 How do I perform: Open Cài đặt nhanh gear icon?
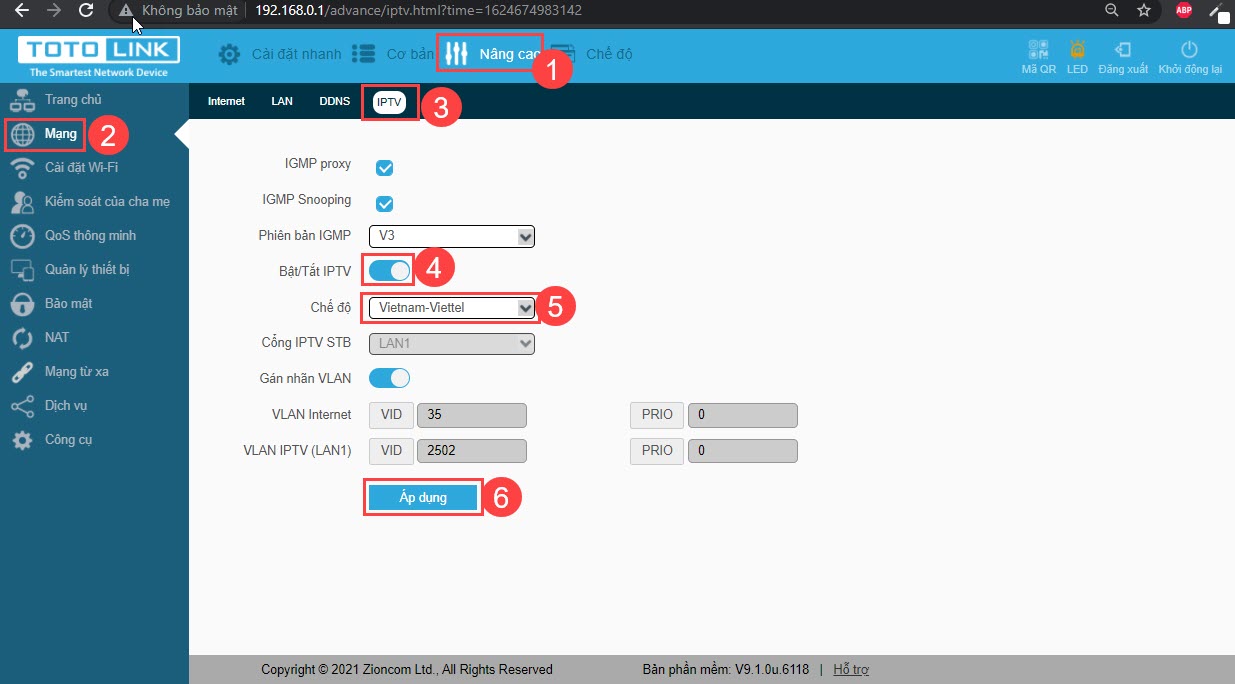click(x=229, y=54)
